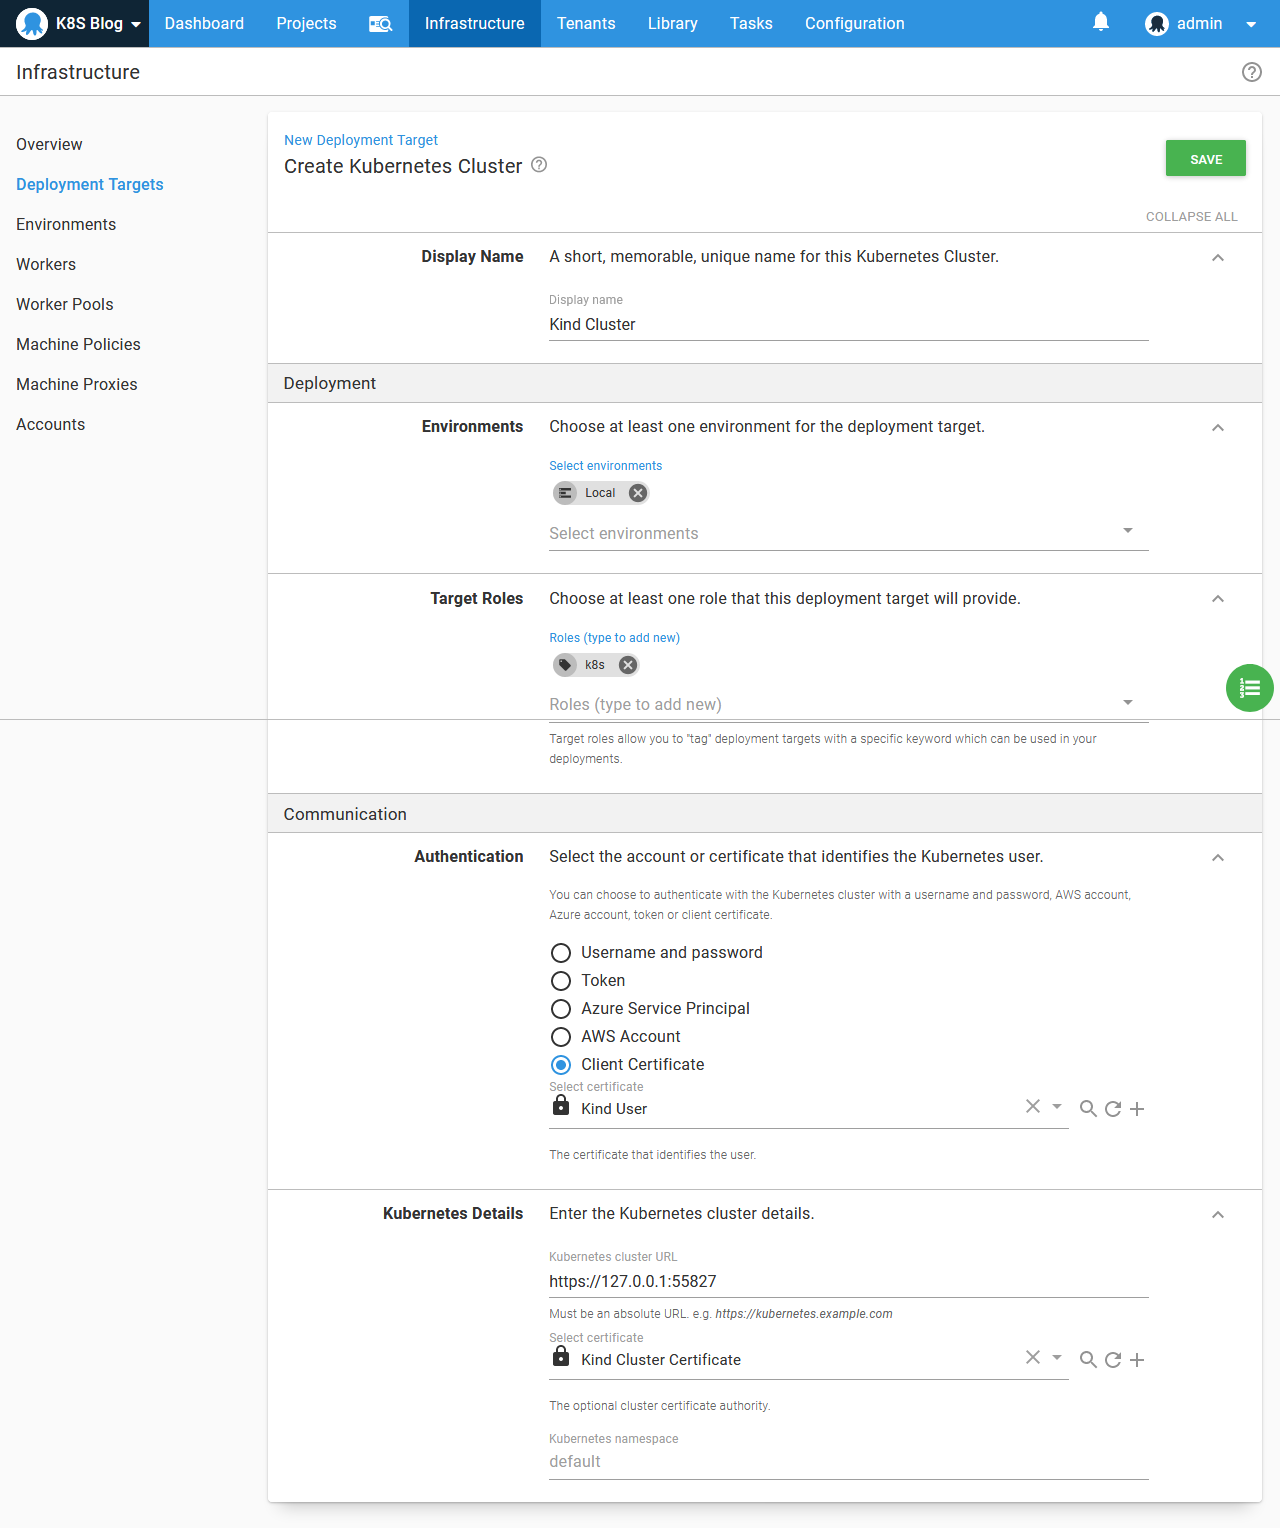The width and height of the screenshot is (1280, 1528).
Task: Collapse the Display Name section
Action: 1217,258
